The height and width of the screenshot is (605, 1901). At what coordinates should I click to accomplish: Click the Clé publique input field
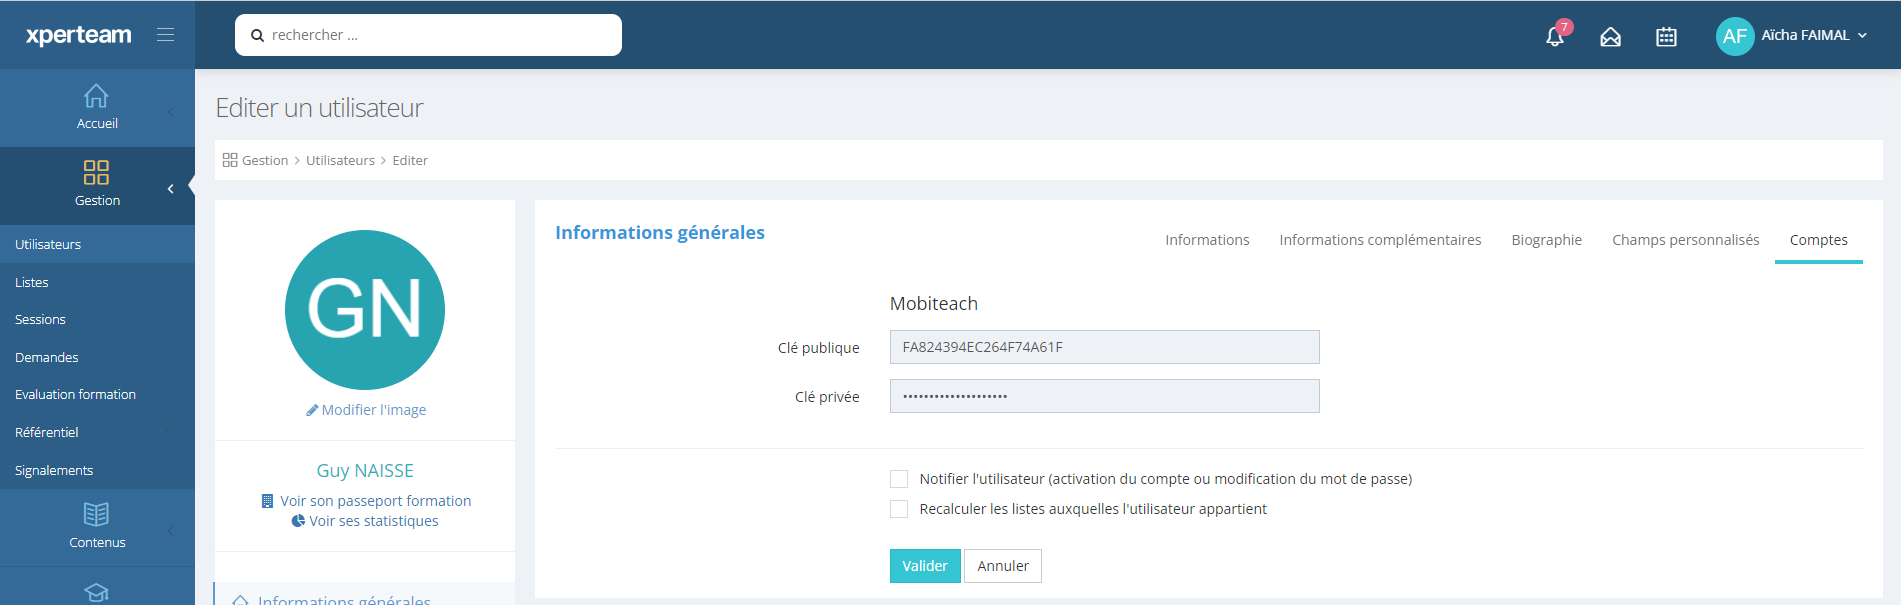click(x=1104, y=347)
